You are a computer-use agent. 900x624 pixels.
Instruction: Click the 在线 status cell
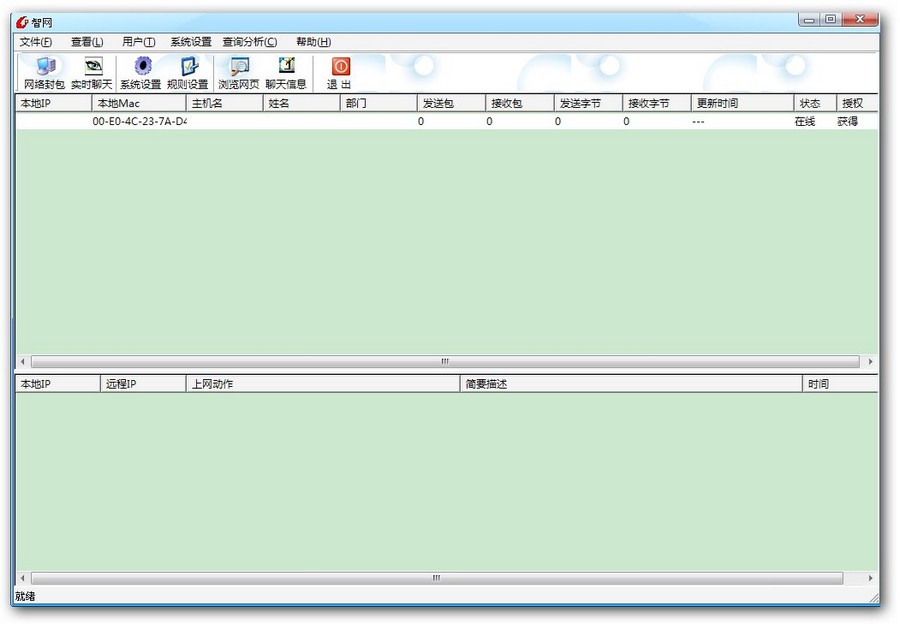tap(805, 121)
